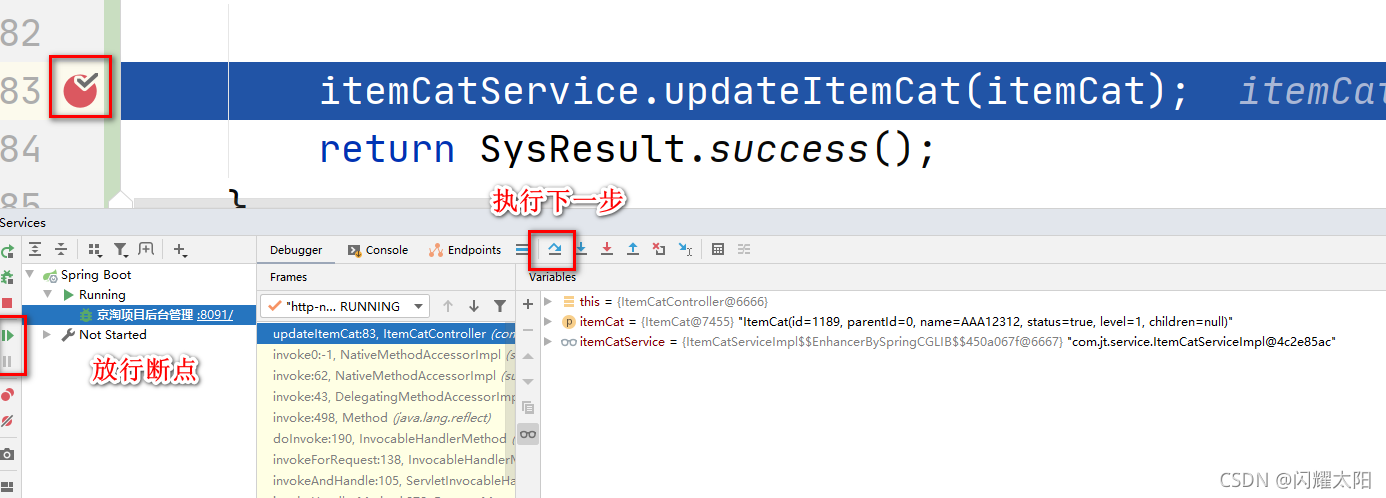Select frame invokeAndHandle:105
This screenshot has width=1386, height=498.
386,480
